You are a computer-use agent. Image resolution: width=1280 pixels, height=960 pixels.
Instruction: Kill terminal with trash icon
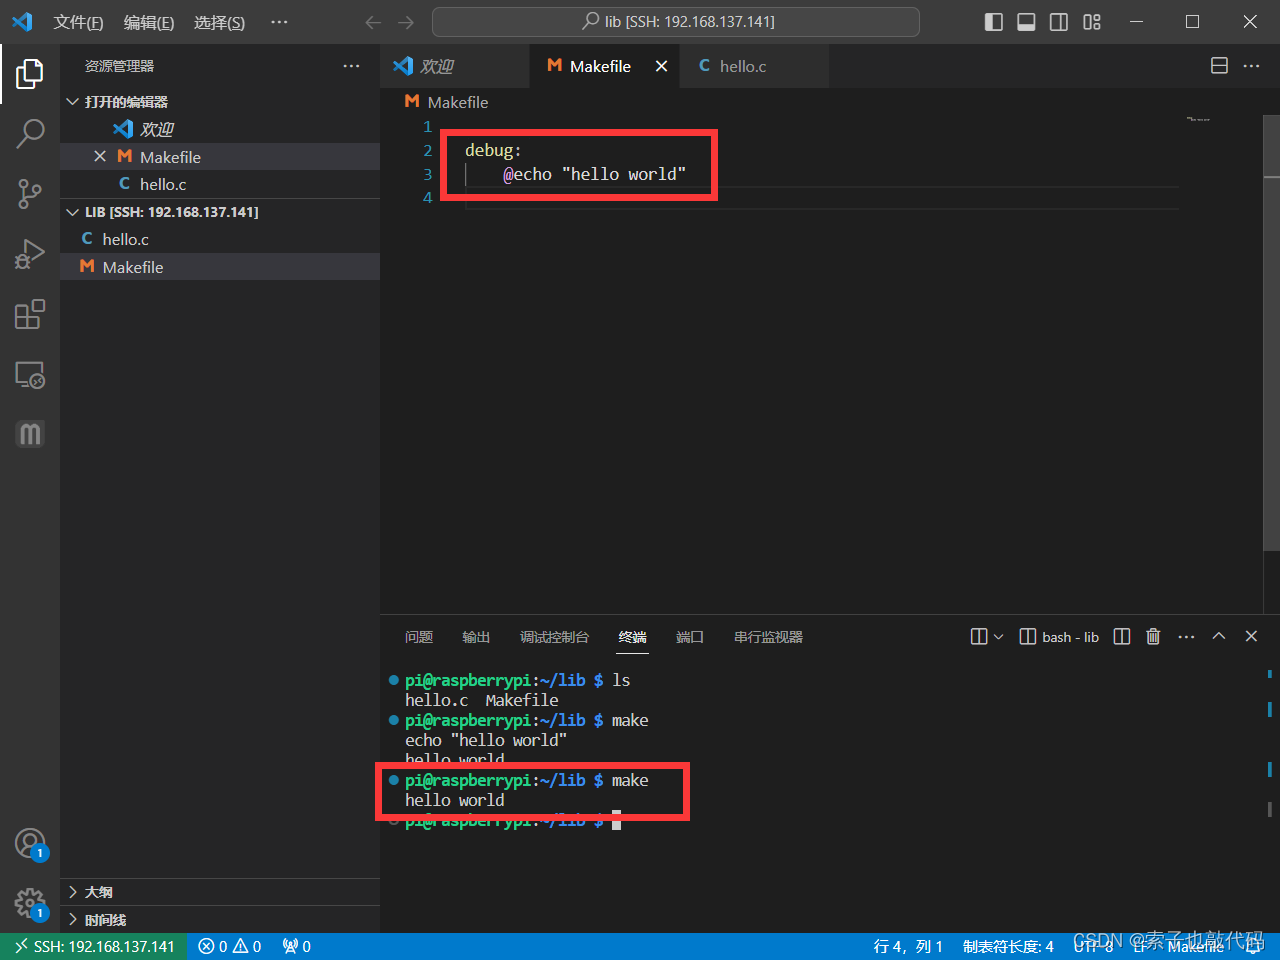click(1153, 637)
